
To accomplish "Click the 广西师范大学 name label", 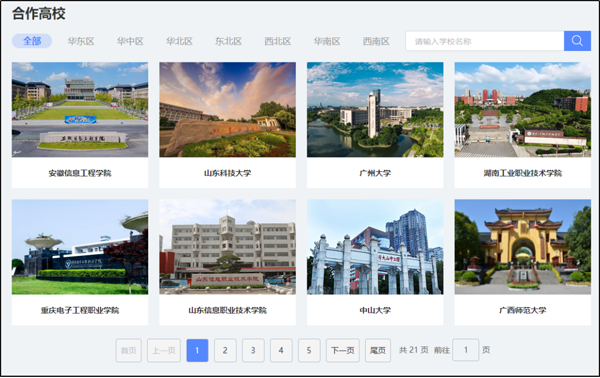I will (523, 310).
